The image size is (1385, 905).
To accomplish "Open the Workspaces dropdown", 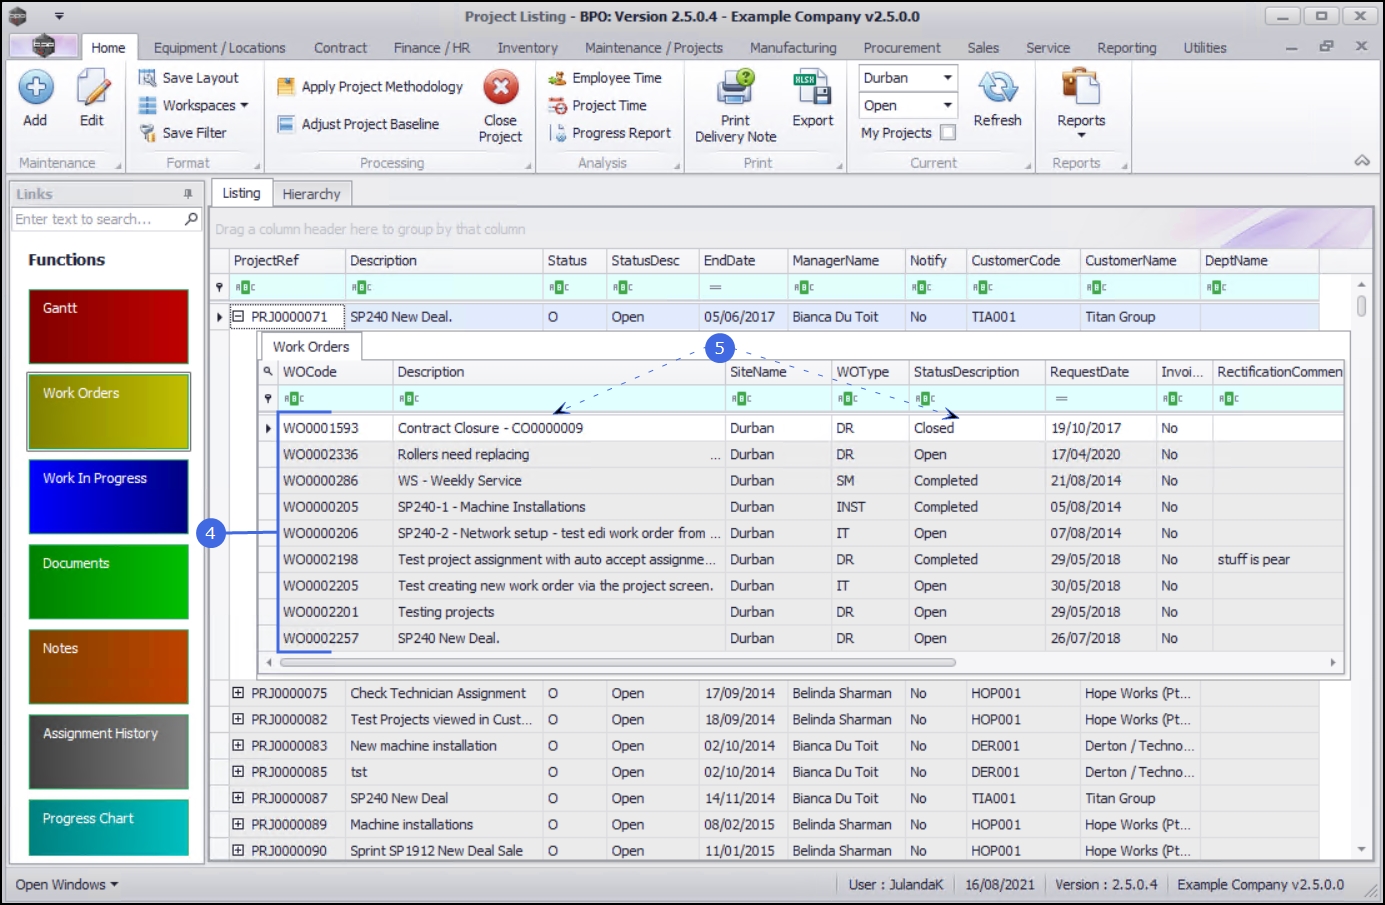I will pos(244,105).
